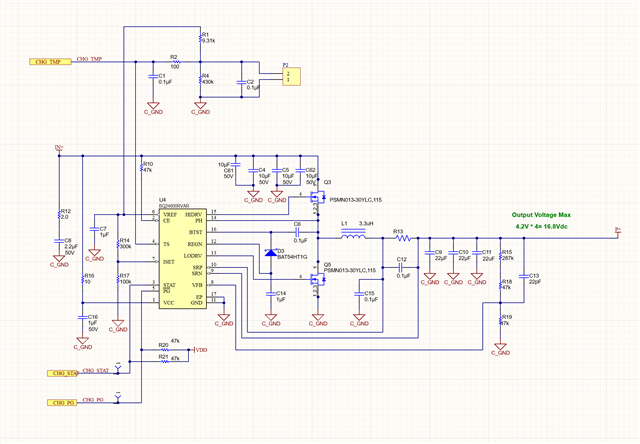Select the R13 sense resistor symbol

pyautogui.click(x=403, y=238)
